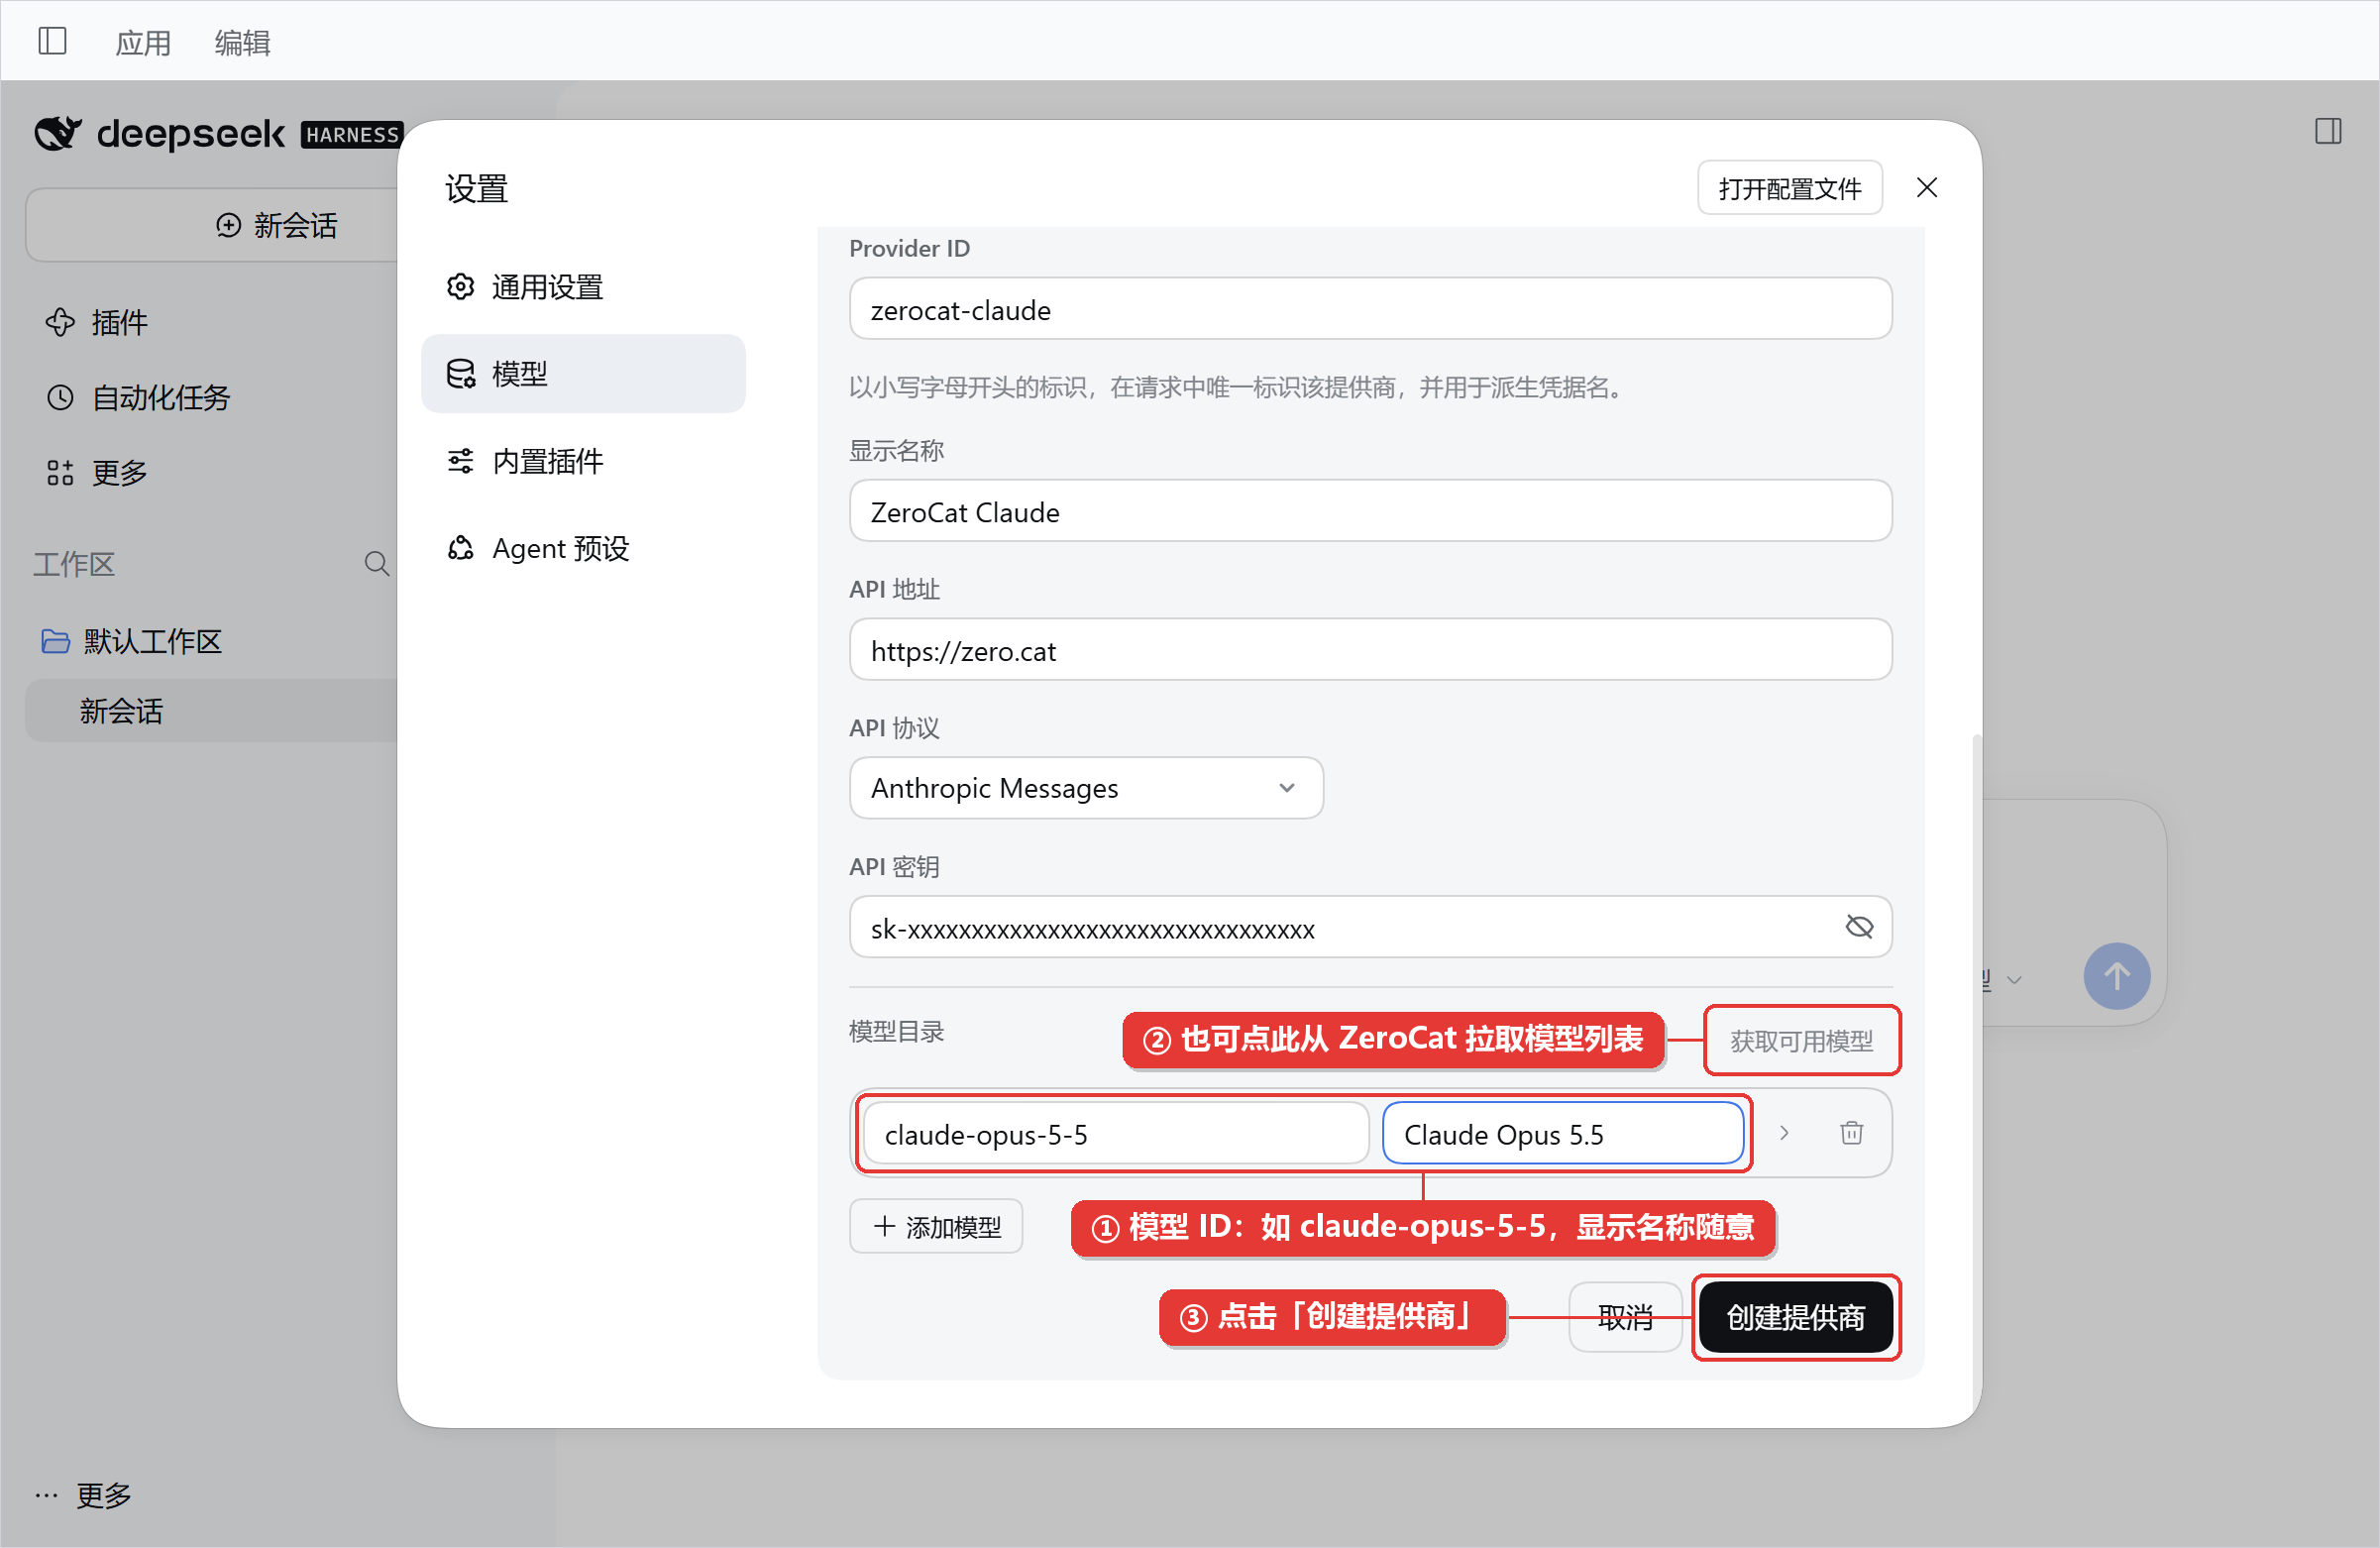Focus the 显示名称 field
2380x1548 pixels.
pos(1370,511)
